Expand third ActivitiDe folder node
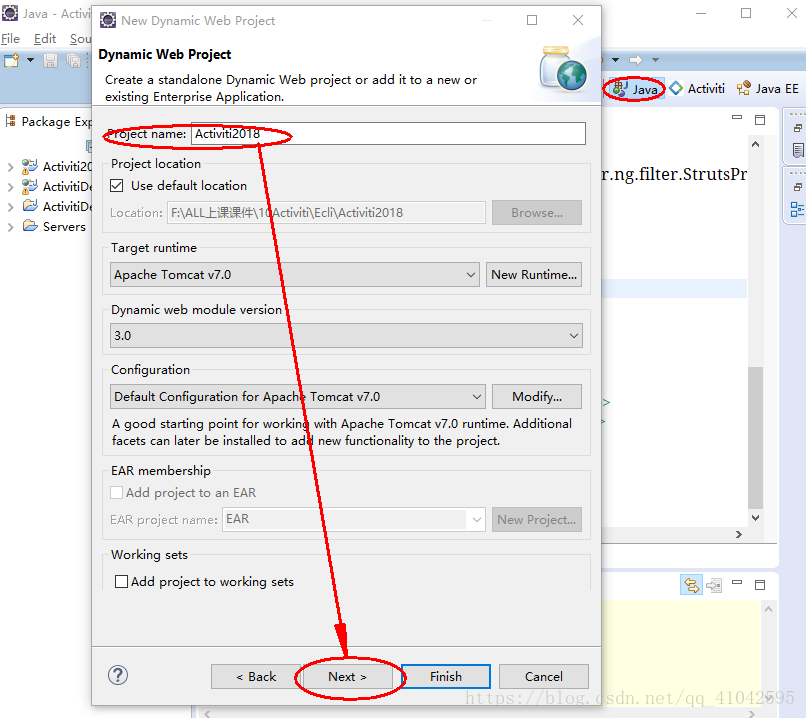 pyautogui.click(x=10, y=207)
